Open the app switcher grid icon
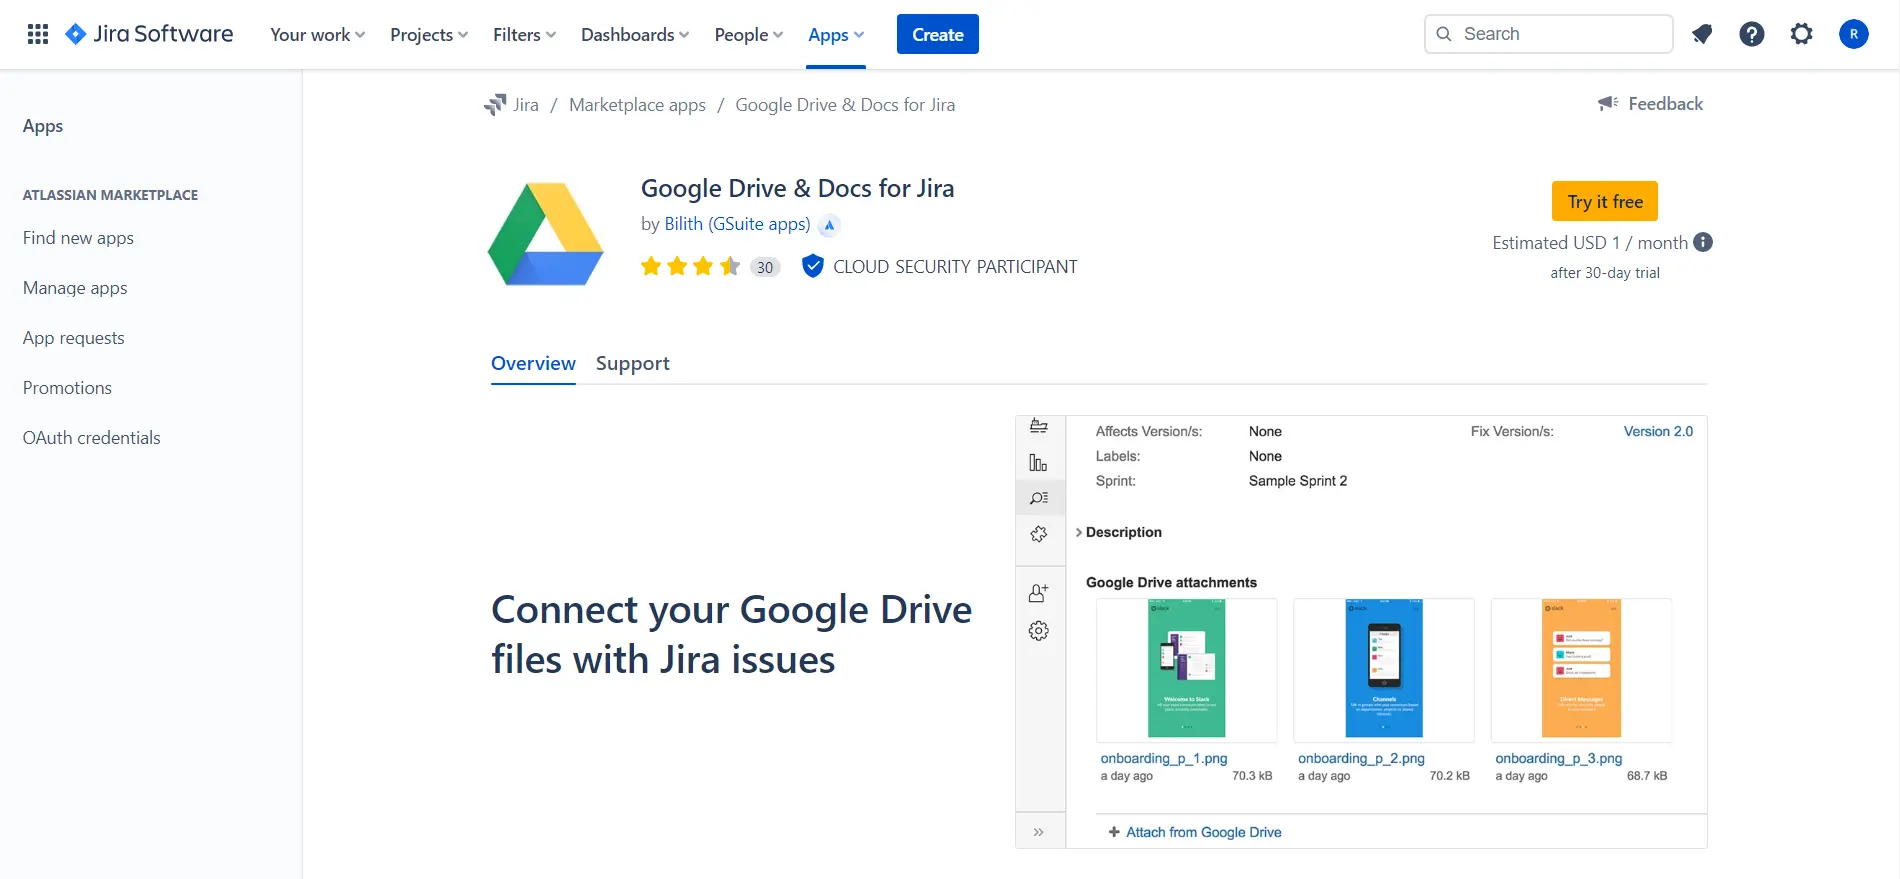 click(x=38, y=34)
